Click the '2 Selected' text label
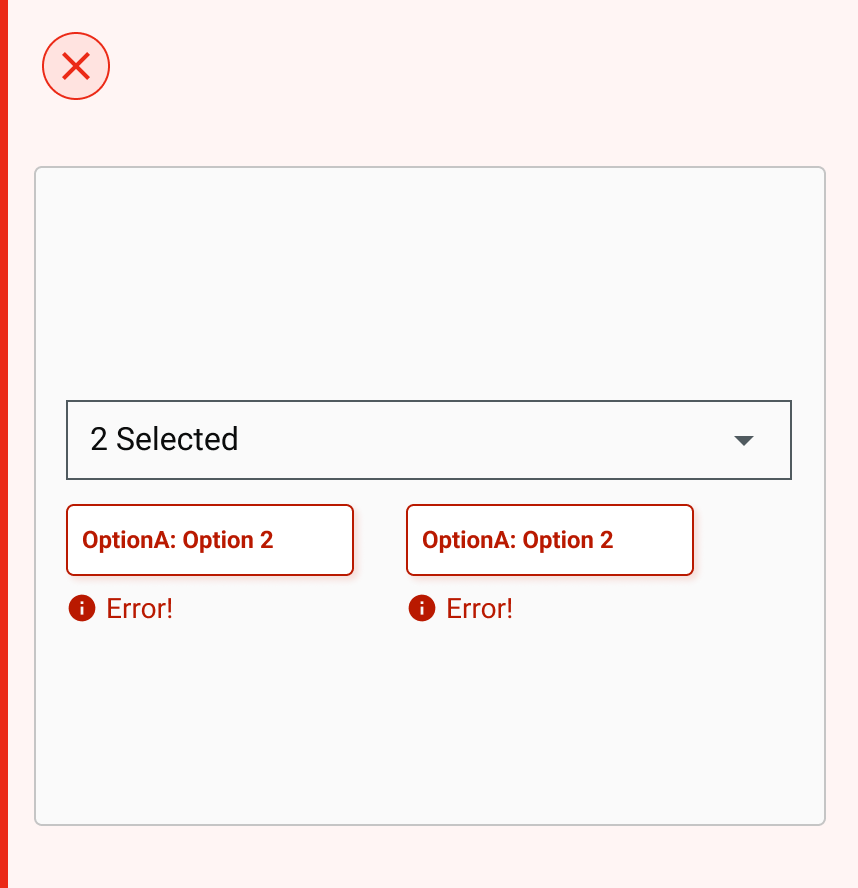This screenshot has height=888, width=858. pos(164,440)
